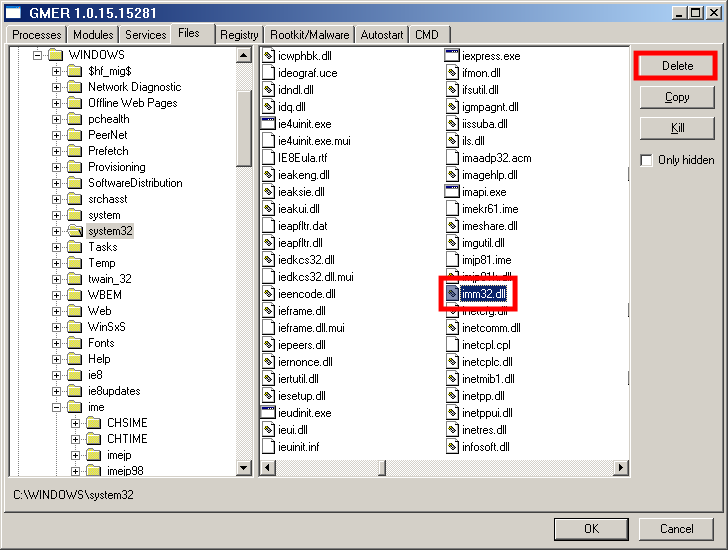Switch to the Rootkit/Malware tab

pos(309,35)
